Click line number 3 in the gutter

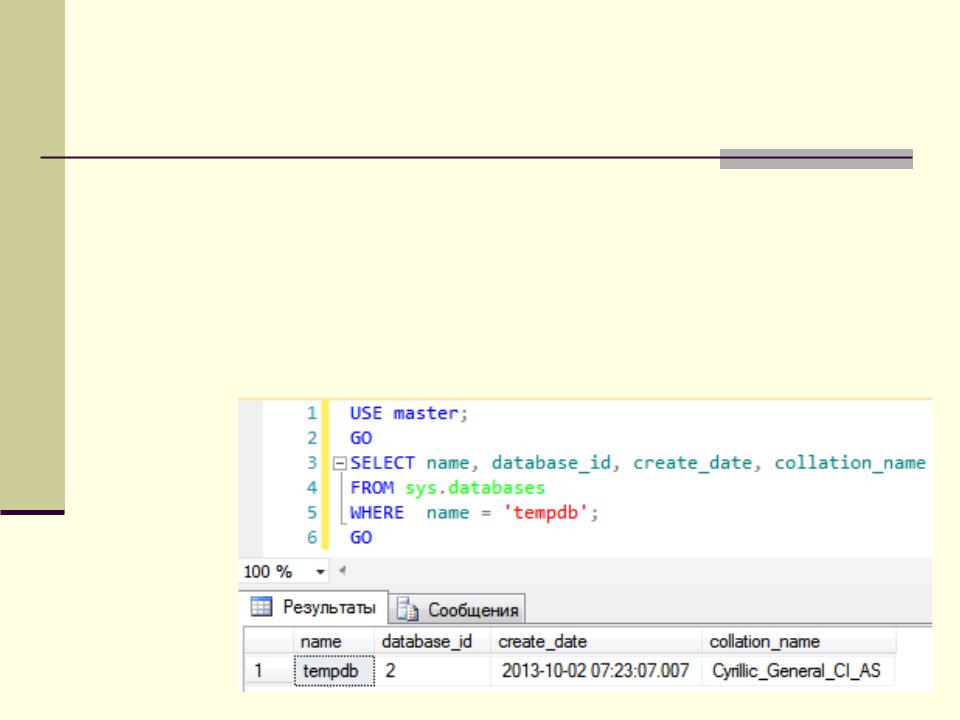(312, 463)
